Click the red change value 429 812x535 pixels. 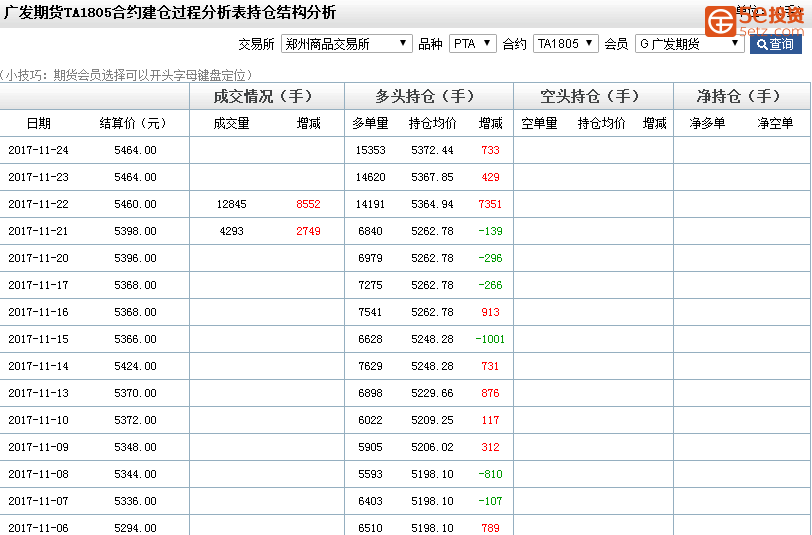point(490,177)
